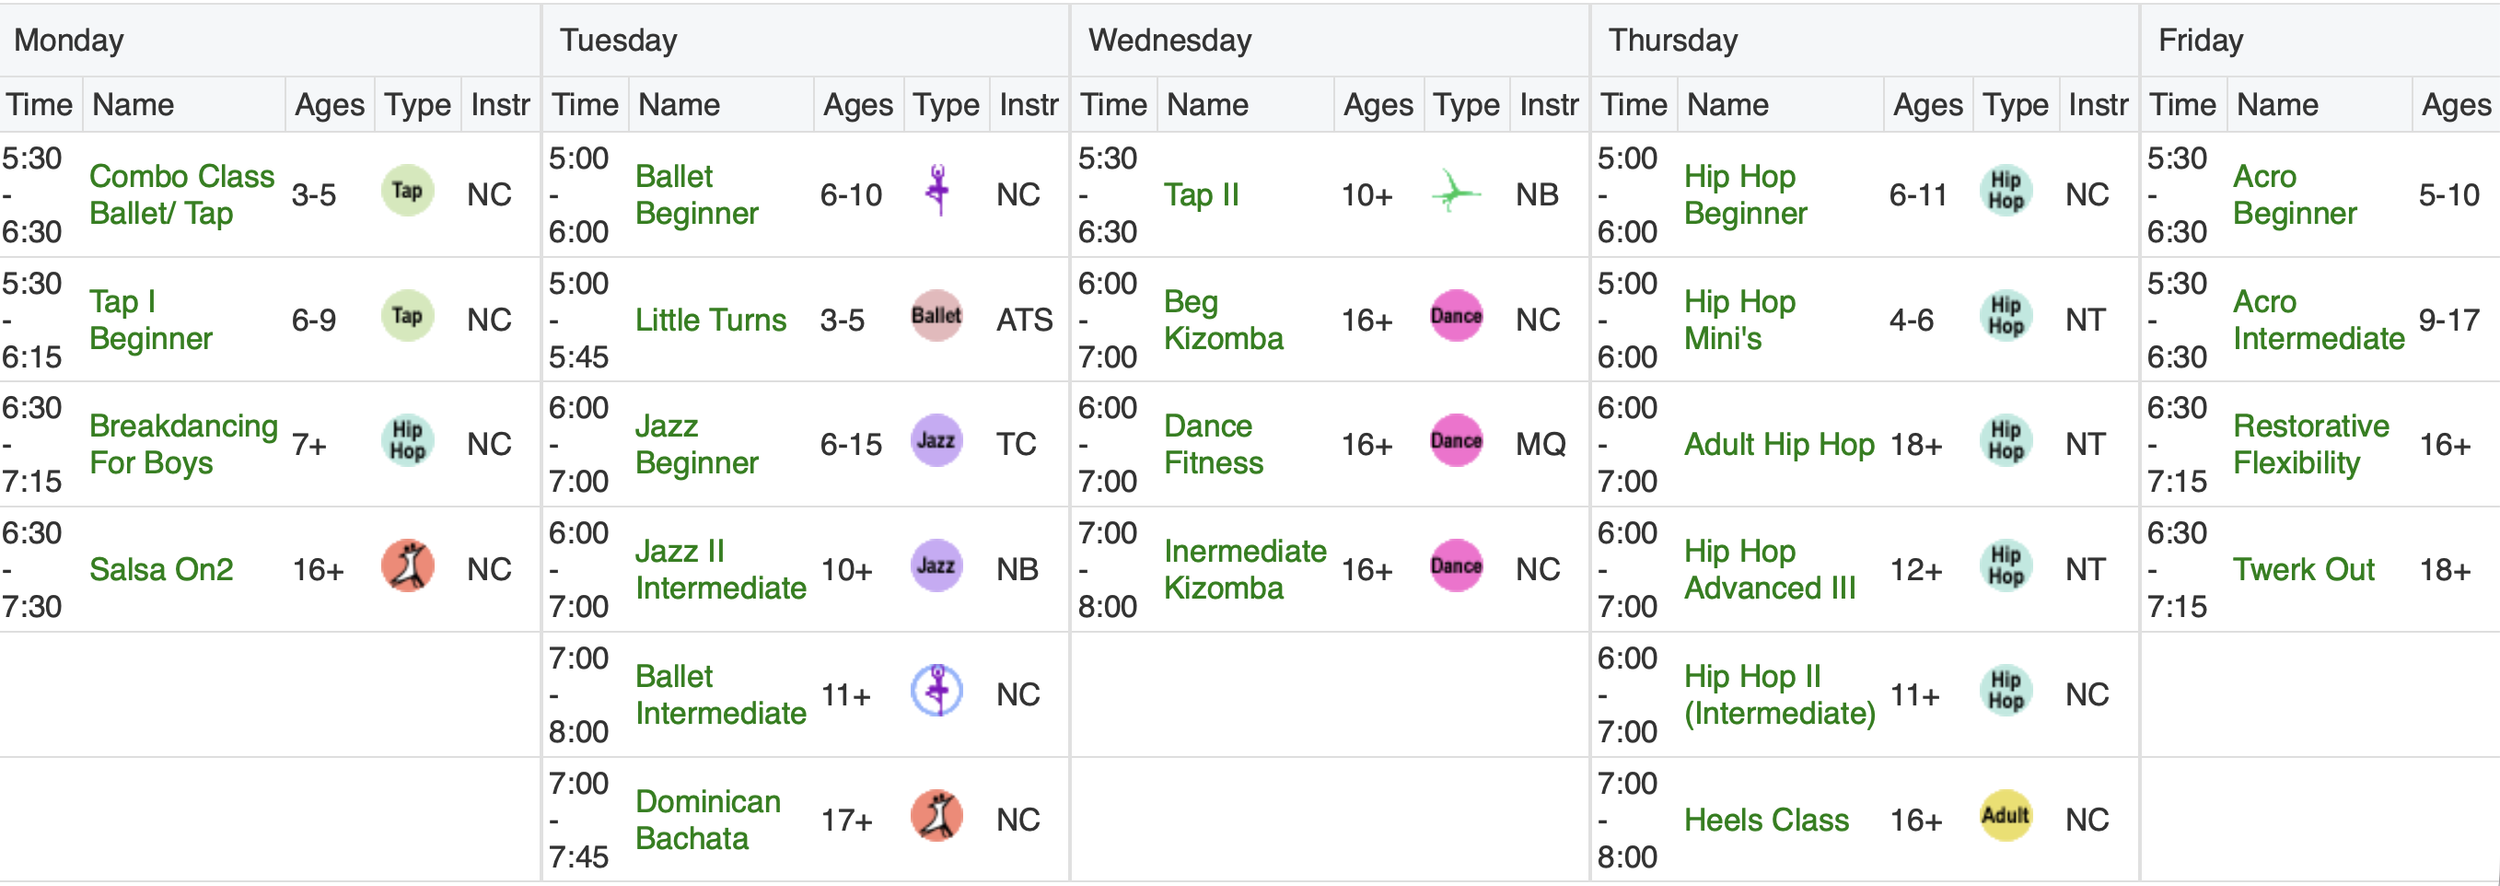
Task: Click the green acrobat icon for Tap II
Action: click(x=1455, y=191)
